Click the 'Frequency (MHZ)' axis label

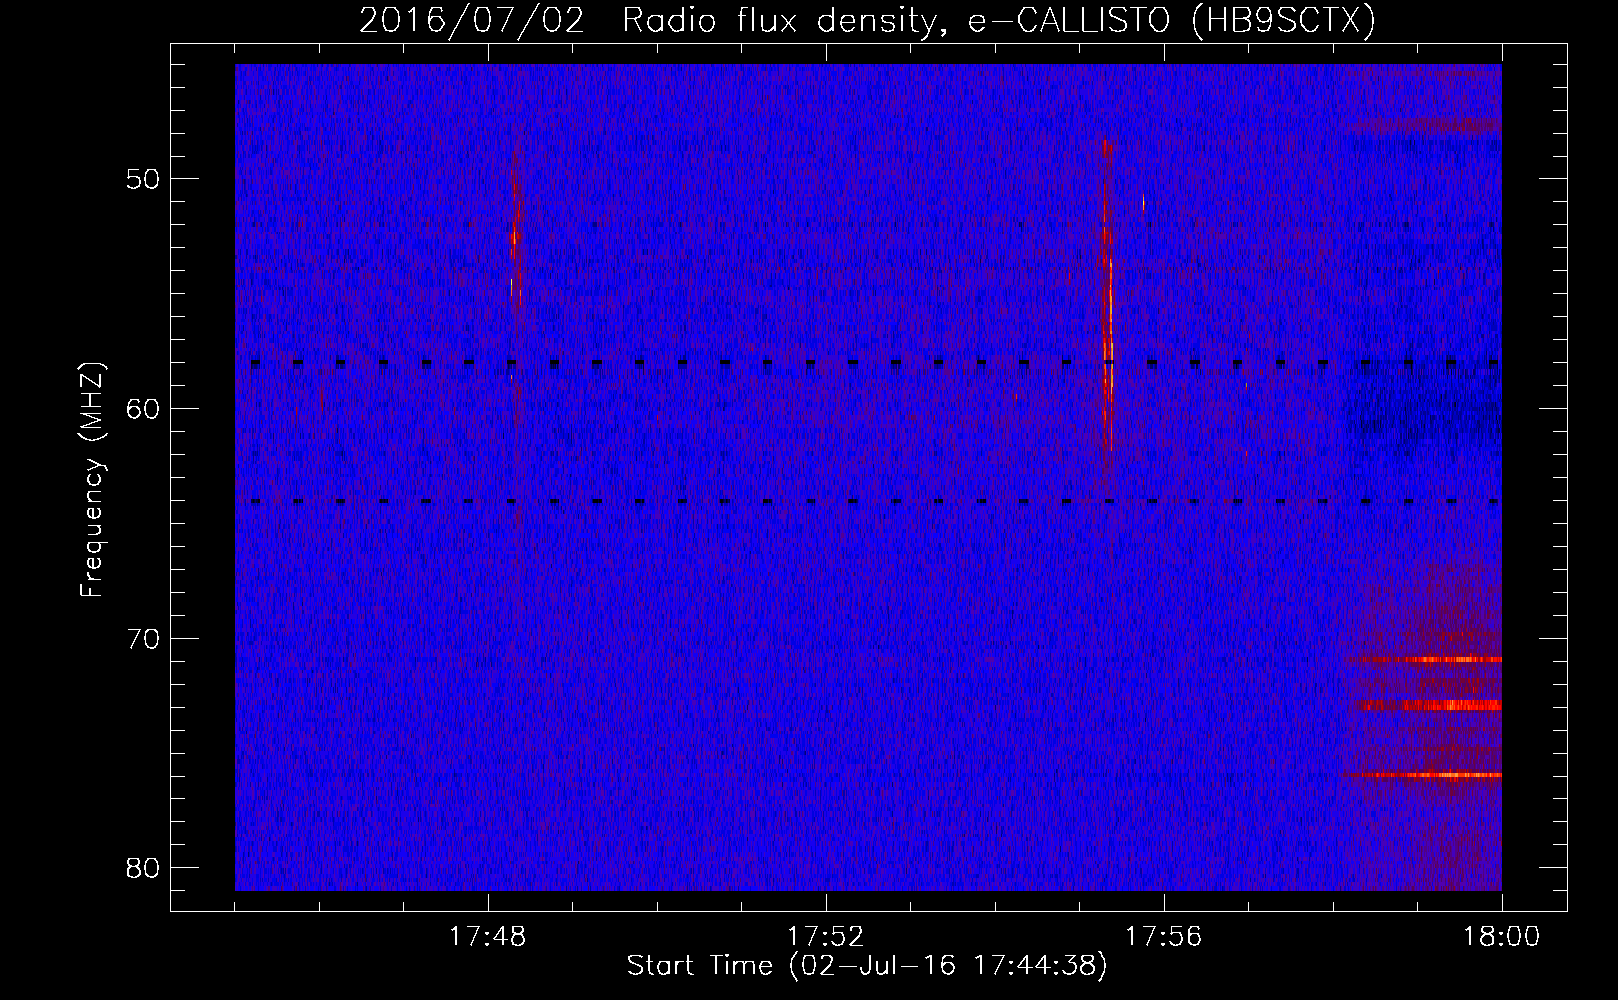tap(92, 480)
